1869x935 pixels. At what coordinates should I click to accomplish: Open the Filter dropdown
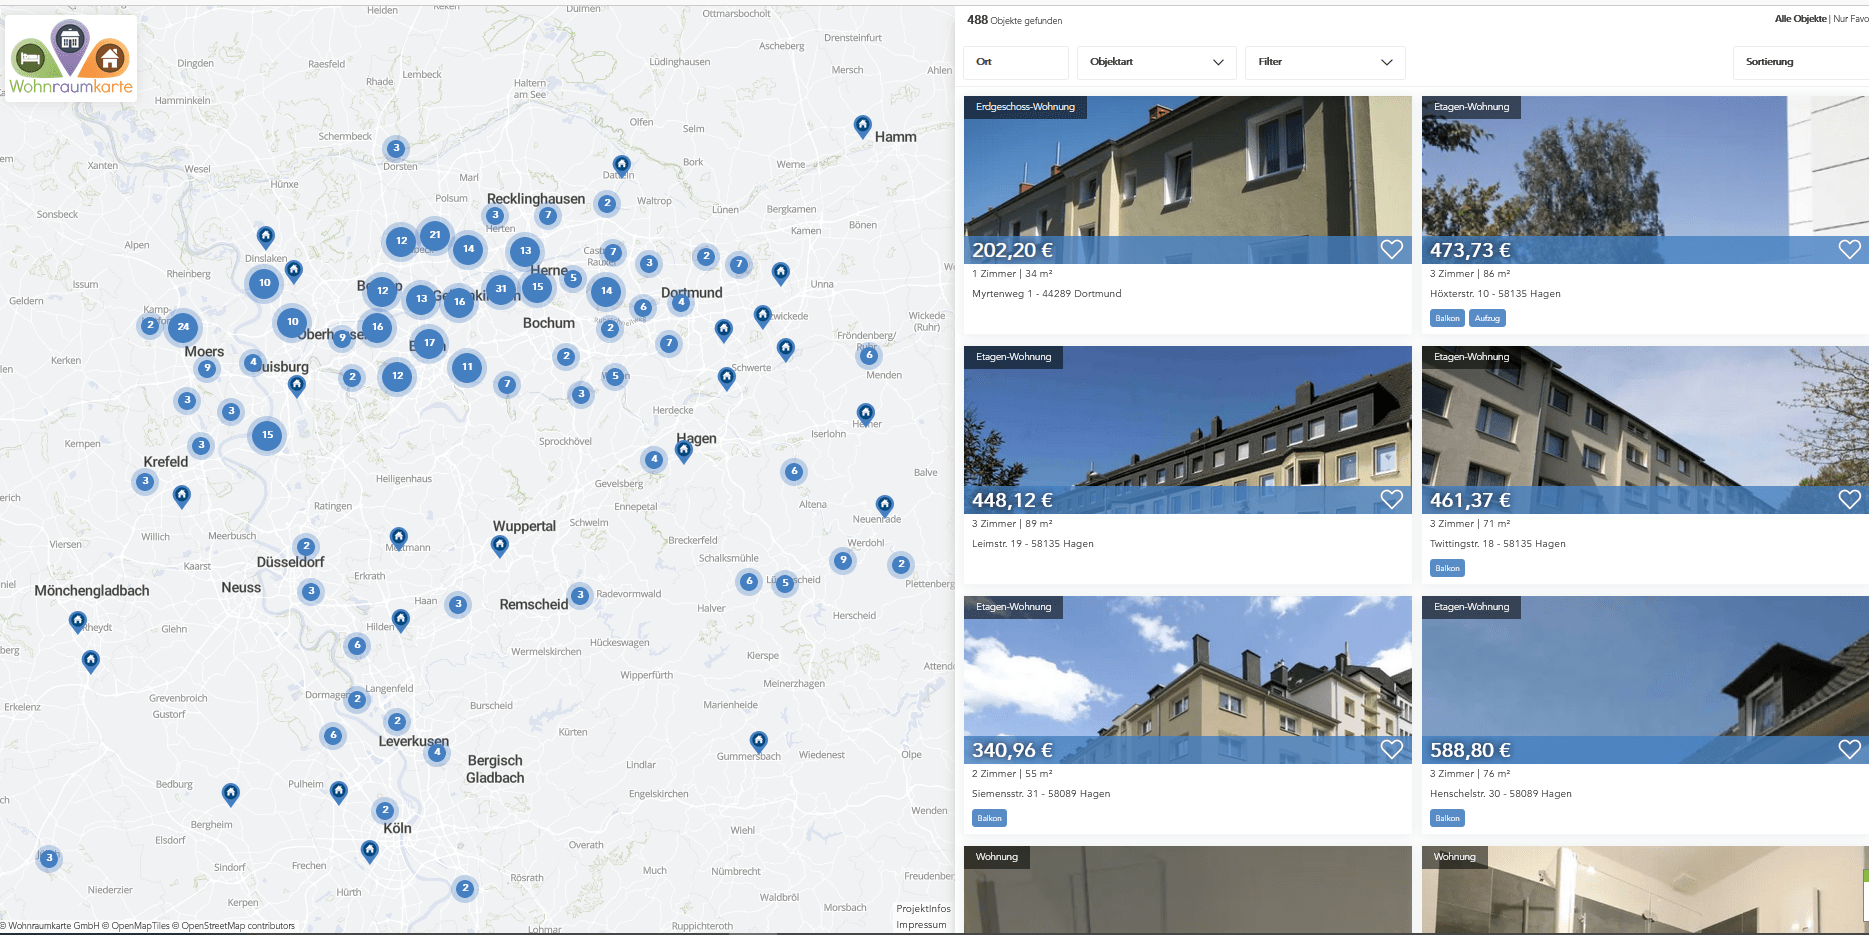(x=1325, y=62)
